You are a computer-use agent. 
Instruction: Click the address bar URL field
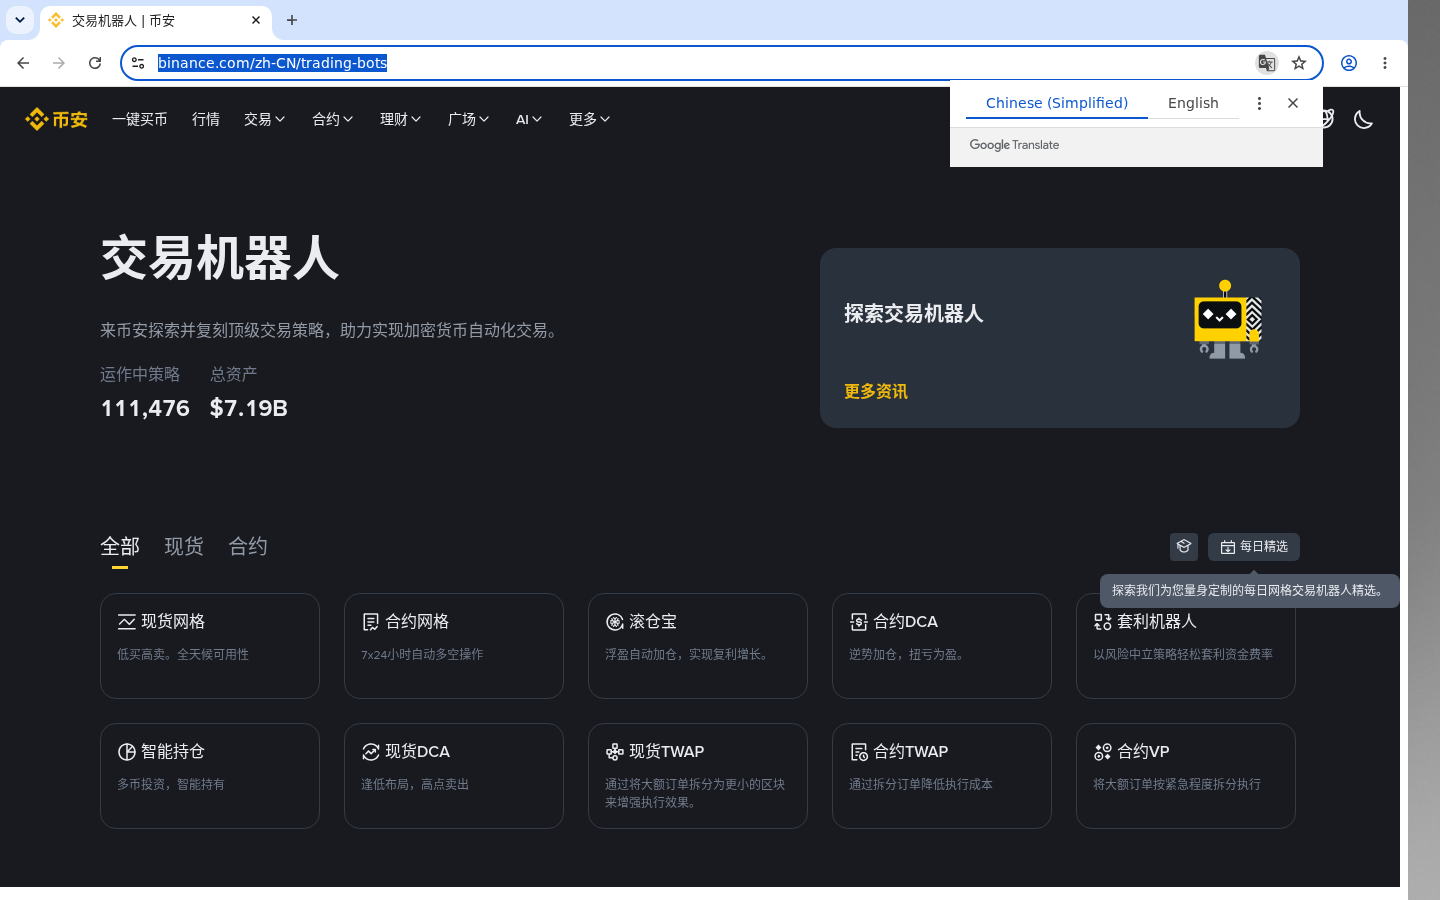coord(700,63)
